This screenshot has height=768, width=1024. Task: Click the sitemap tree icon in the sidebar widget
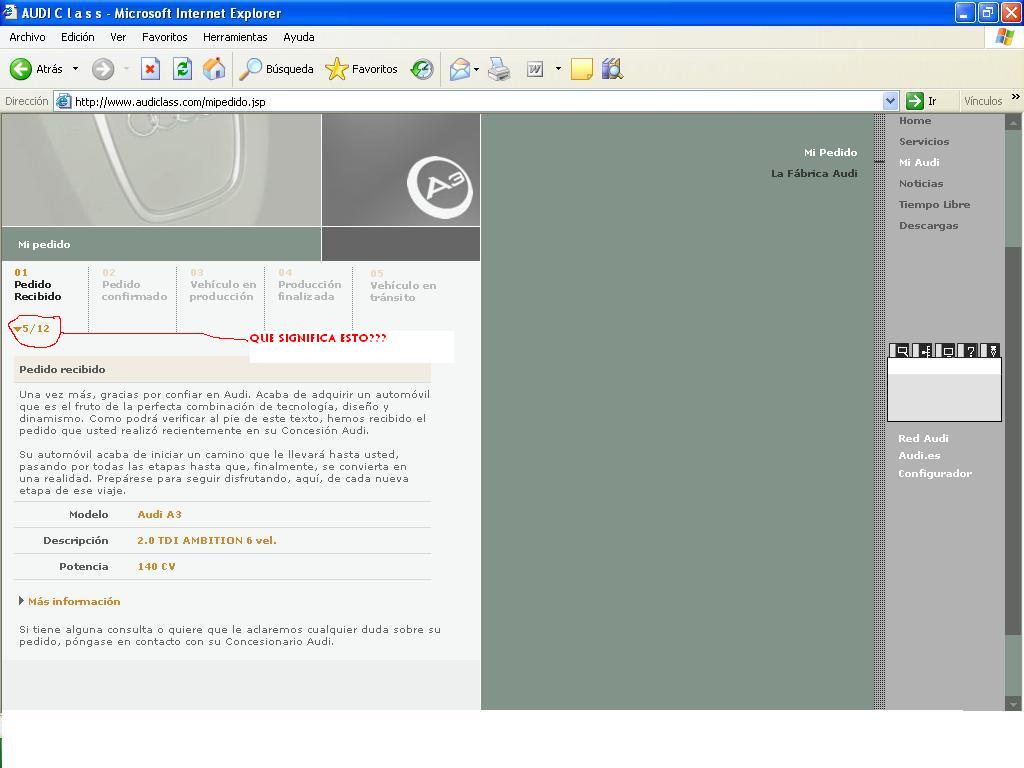point(925,351)
